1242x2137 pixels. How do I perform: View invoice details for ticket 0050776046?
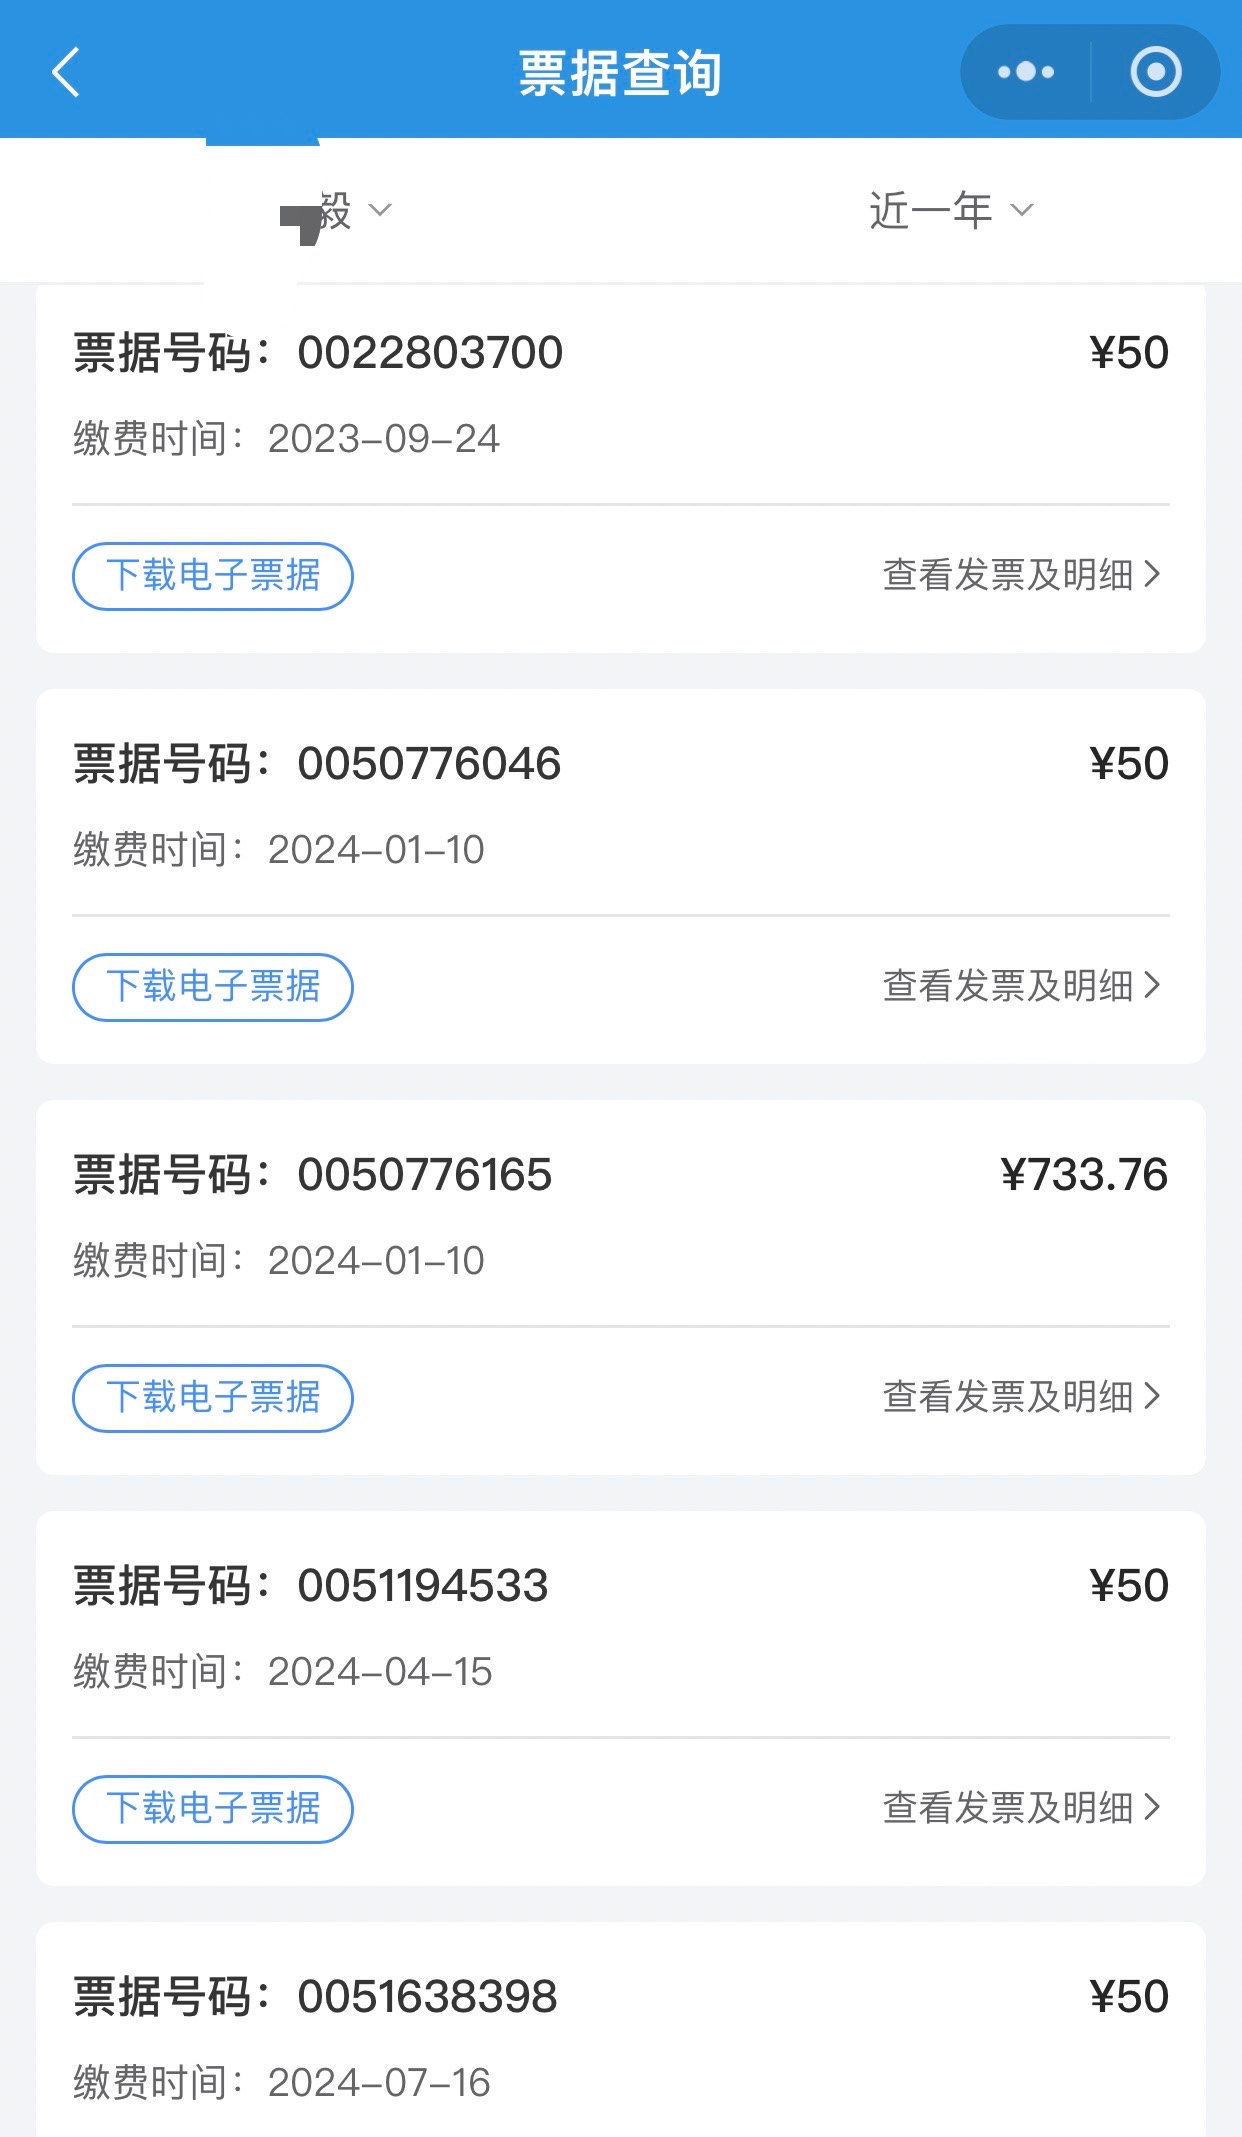(x=1021, y=986)
